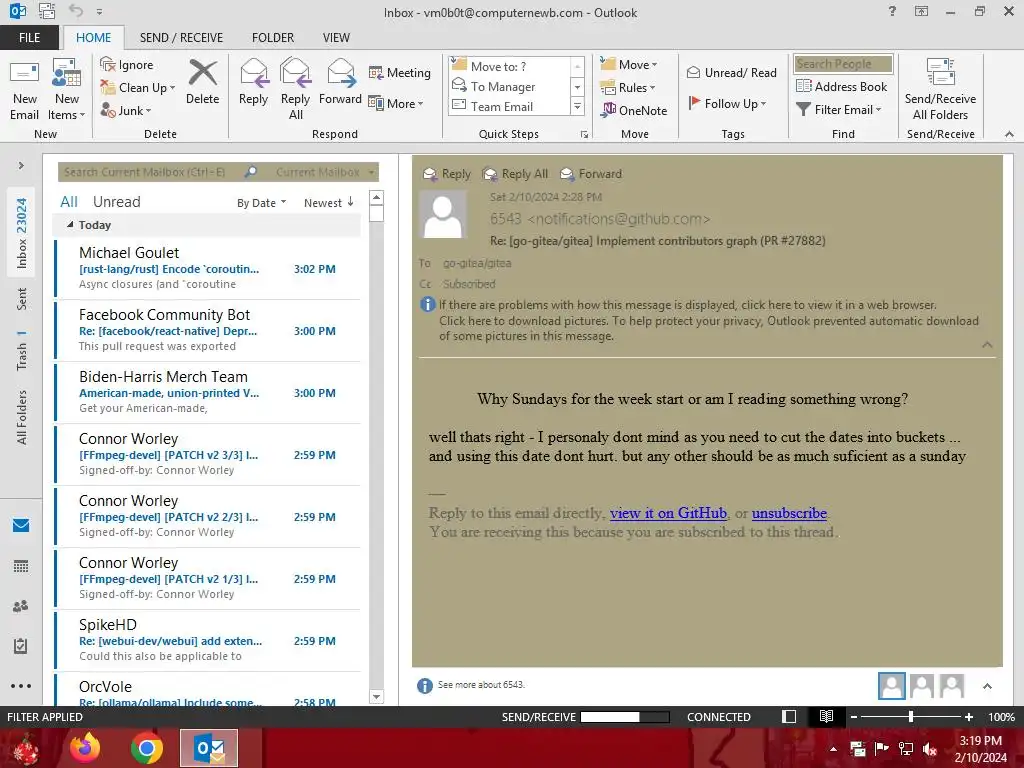
Task: Open more navigation options (three dots)
Action: pyautogui.click(x=21, y=686)
